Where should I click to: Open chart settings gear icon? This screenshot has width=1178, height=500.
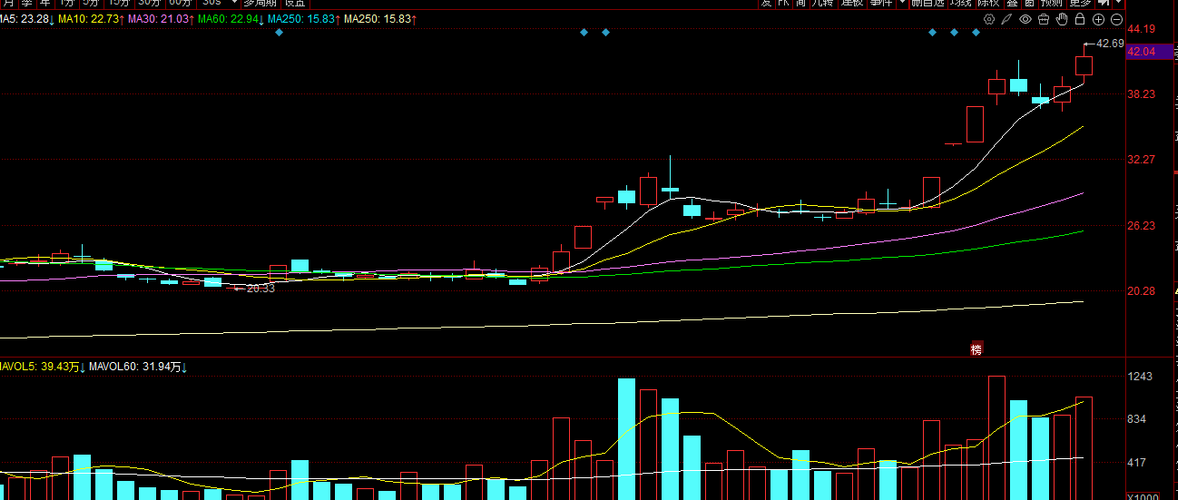pos(989,20)
